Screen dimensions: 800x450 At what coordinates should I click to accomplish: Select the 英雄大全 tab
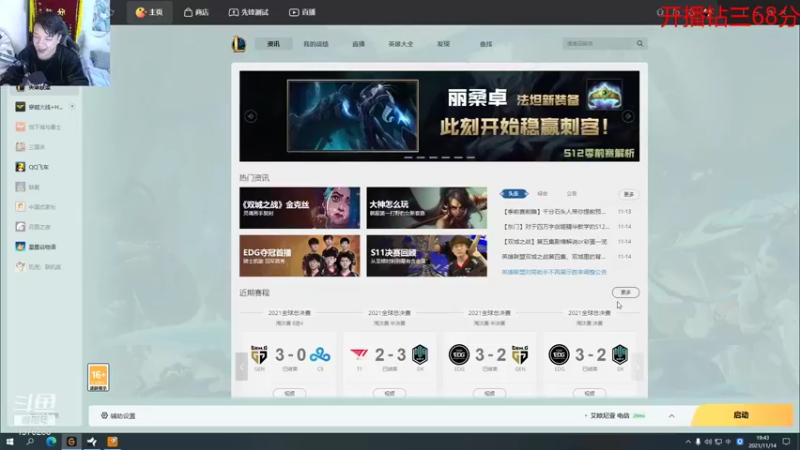(x=401, y=44)
